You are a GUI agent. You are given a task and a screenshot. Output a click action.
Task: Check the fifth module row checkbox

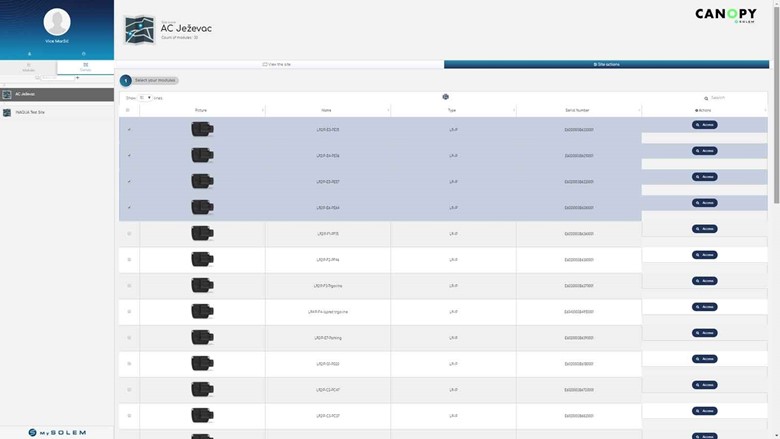pos(129,234)
